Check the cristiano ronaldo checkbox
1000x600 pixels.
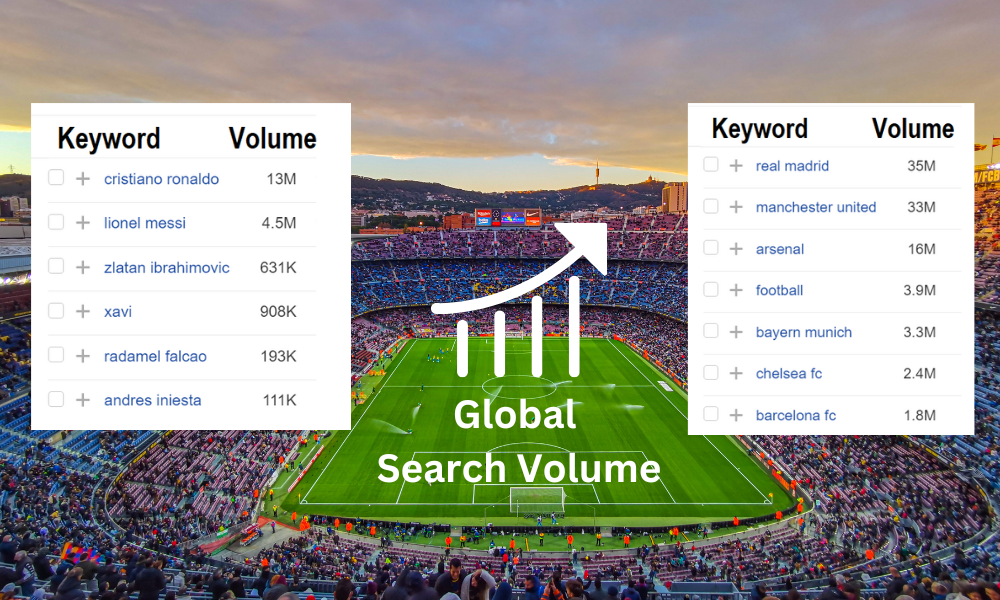(x=56, y=178)
